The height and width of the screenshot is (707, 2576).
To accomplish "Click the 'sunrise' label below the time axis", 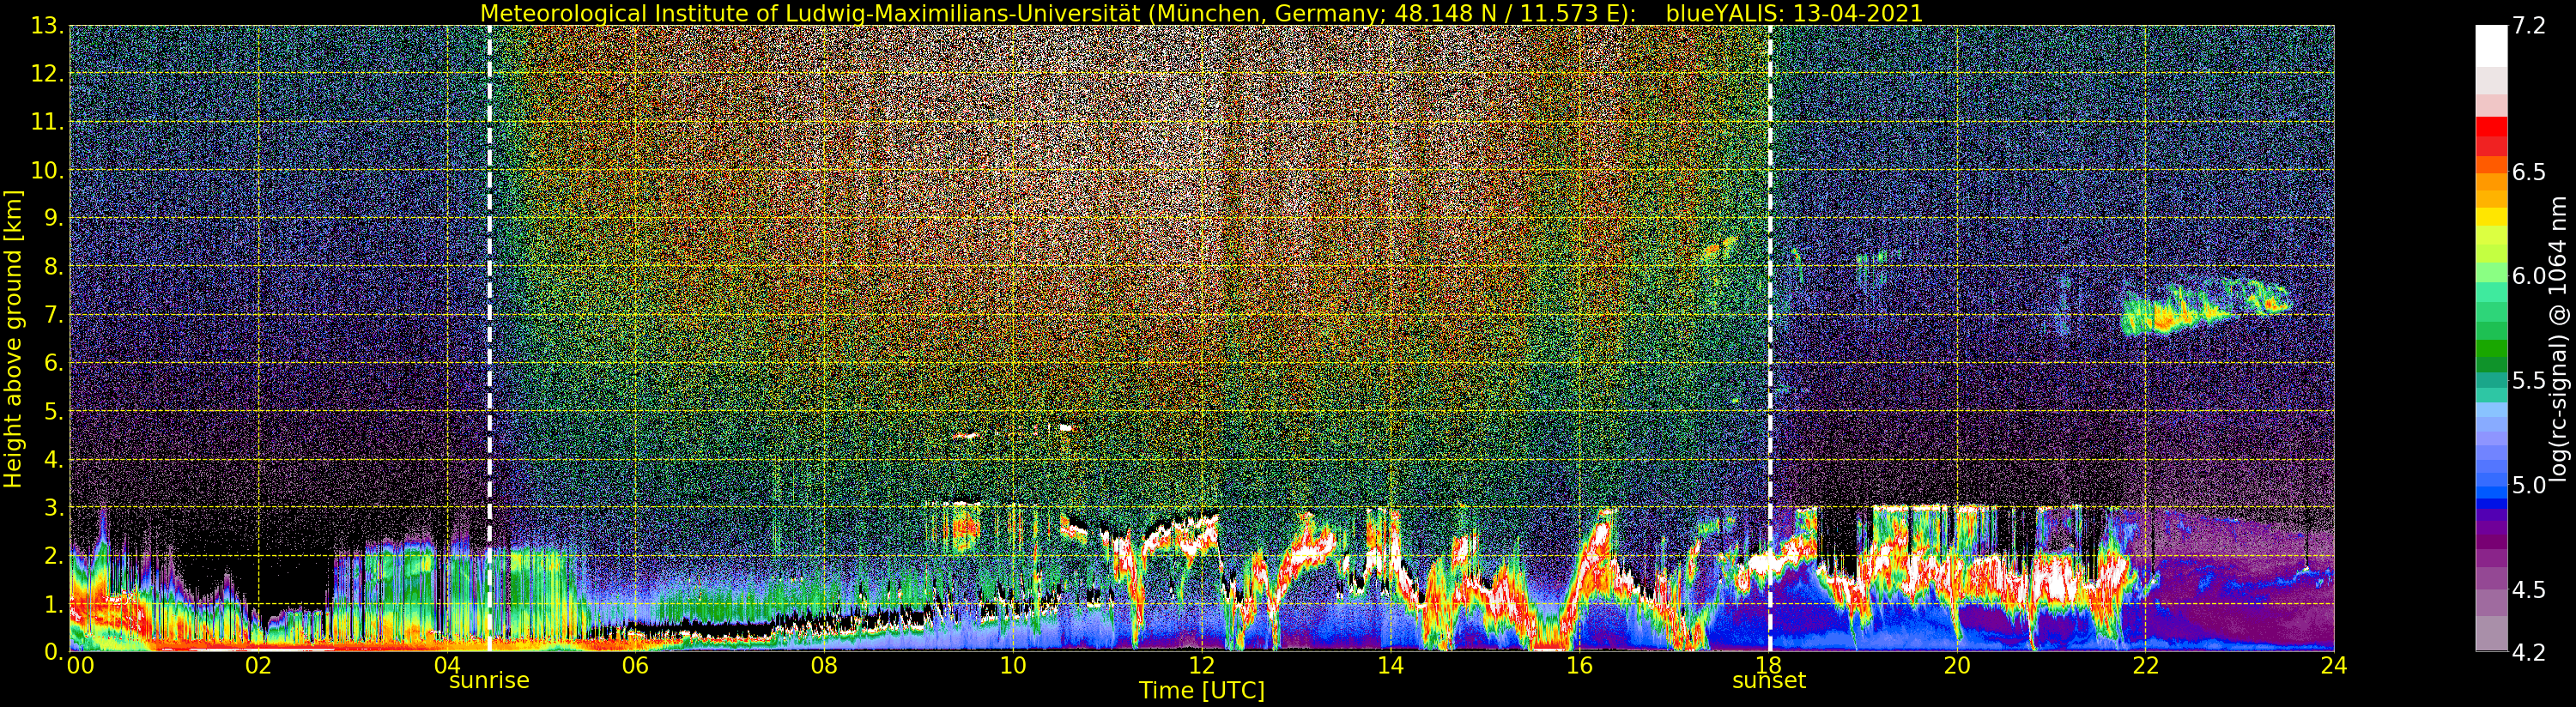I will 489,681.
